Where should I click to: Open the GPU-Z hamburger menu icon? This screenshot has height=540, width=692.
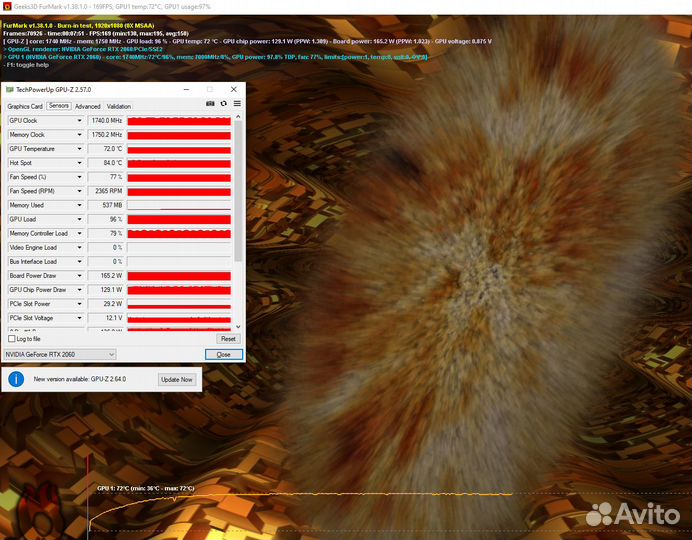(x=237, y=103)
